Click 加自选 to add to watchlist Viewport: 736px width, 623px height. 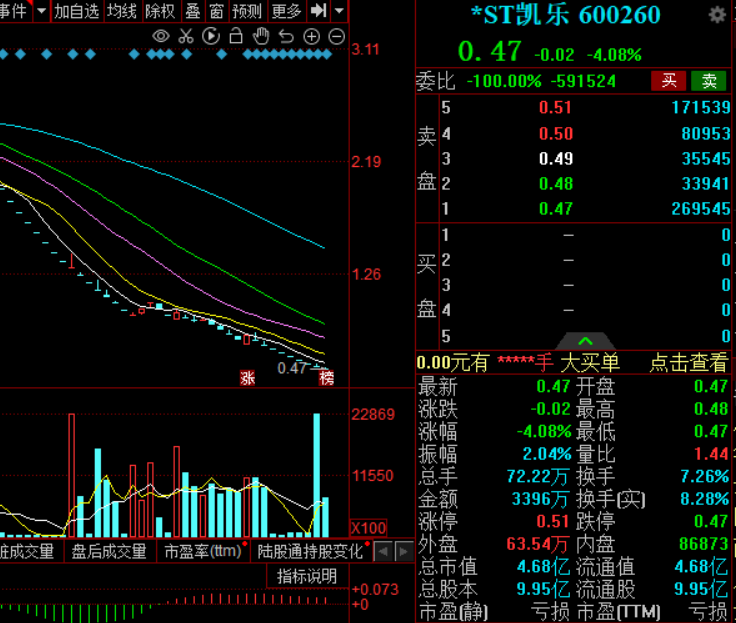coord(77,11)
